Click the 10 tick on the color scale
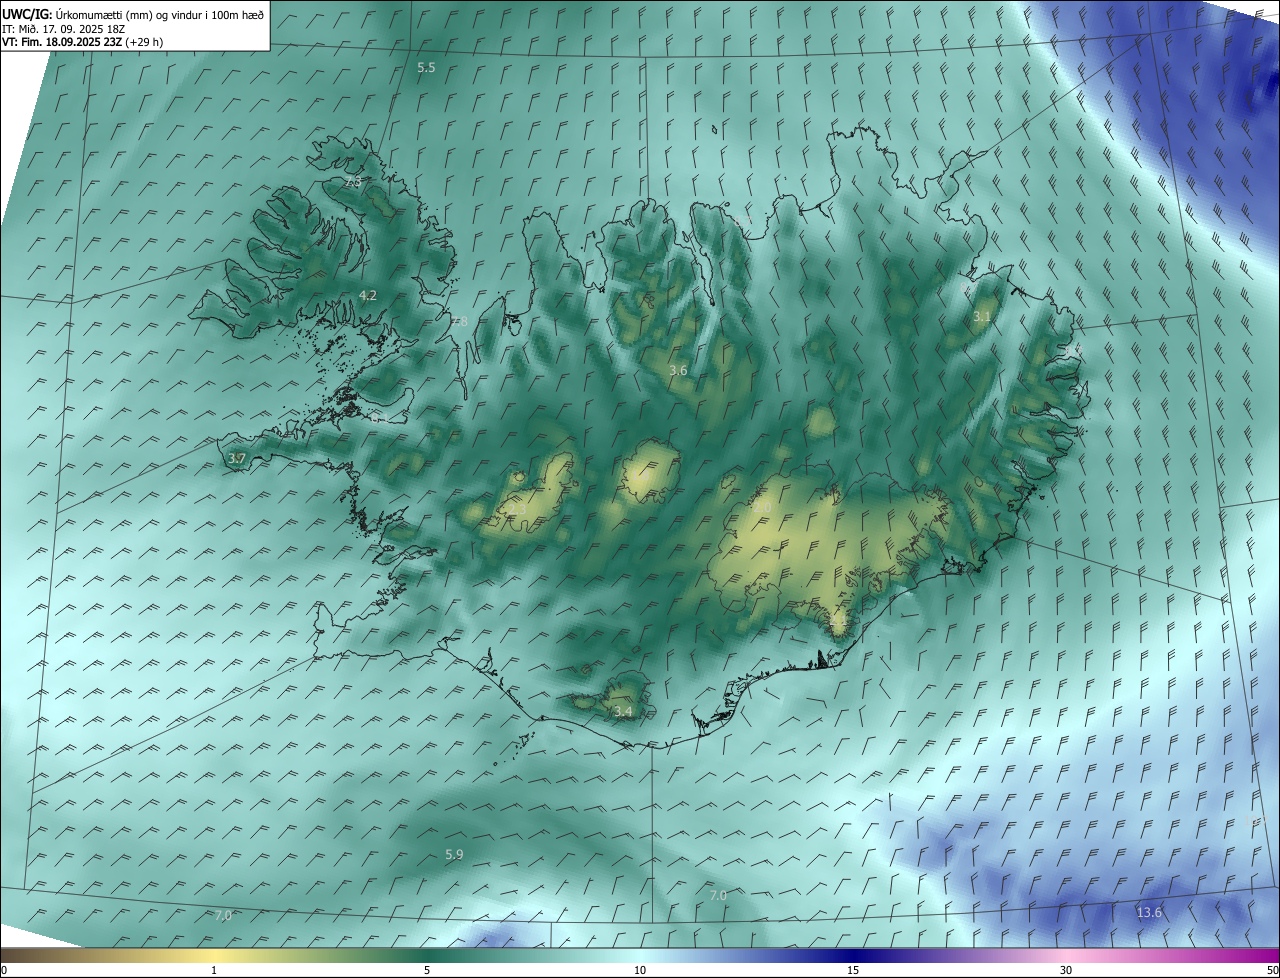The image size is (1280, 978). pyautogui.click(x=640, y=970)
